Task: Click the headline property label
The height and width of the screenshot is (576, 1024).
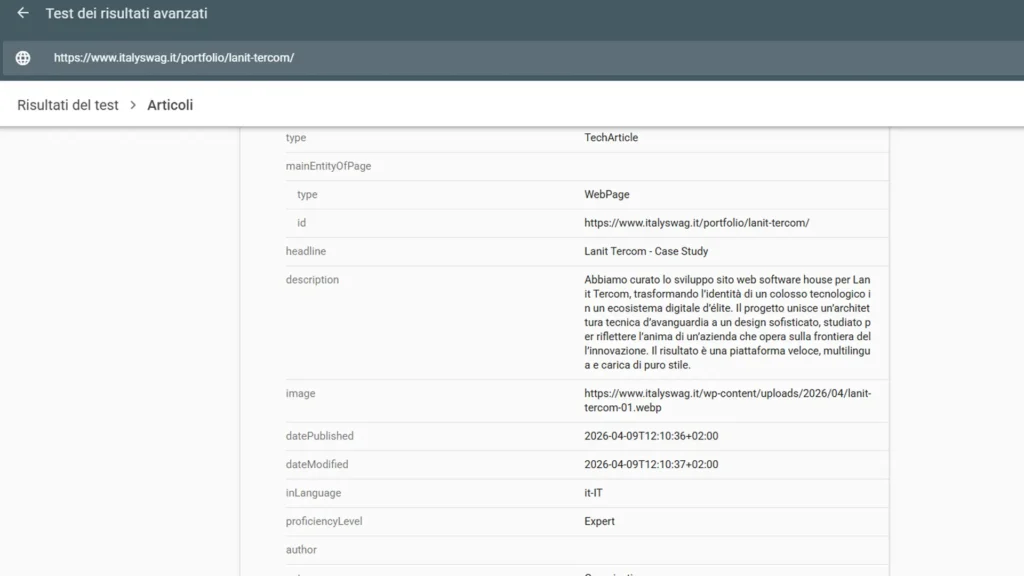Action: [306, 251]
